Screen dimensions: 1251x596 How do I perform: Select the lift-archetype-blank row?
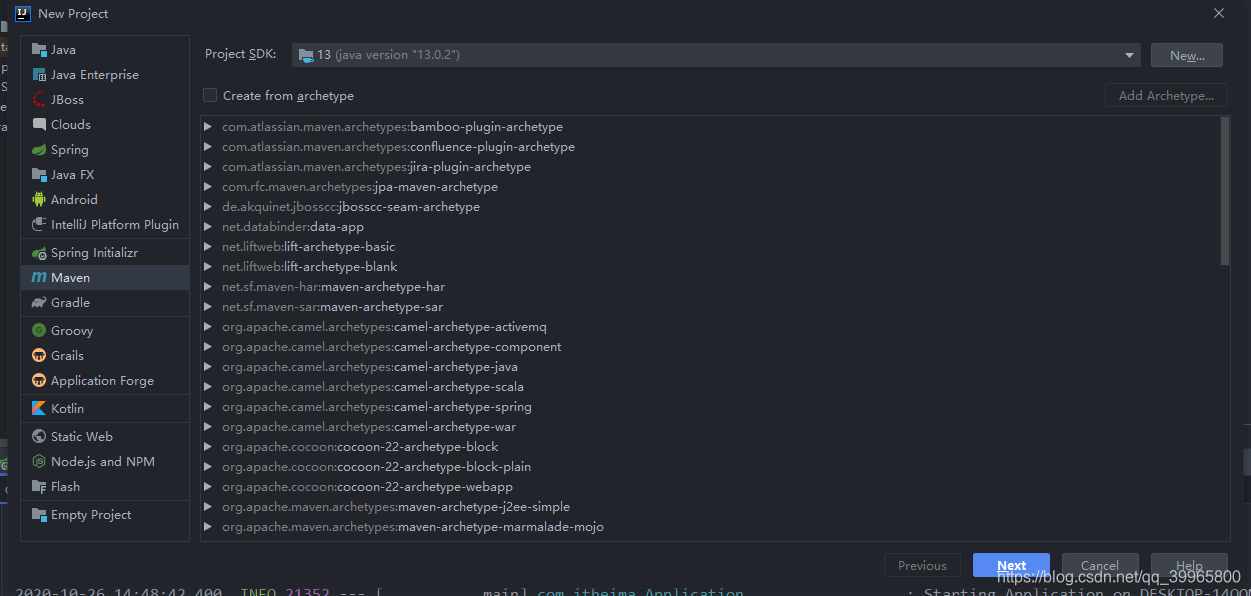click(x=710, y=267)
